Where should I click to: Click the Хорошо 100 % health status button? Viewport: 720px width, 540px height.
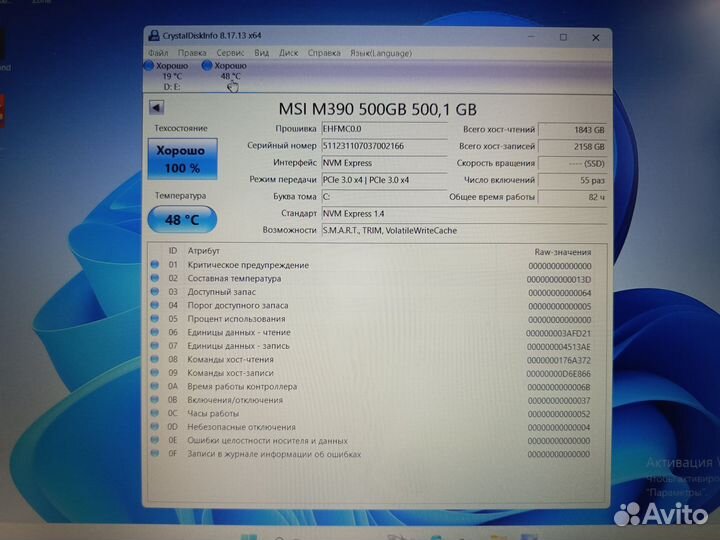182,159
